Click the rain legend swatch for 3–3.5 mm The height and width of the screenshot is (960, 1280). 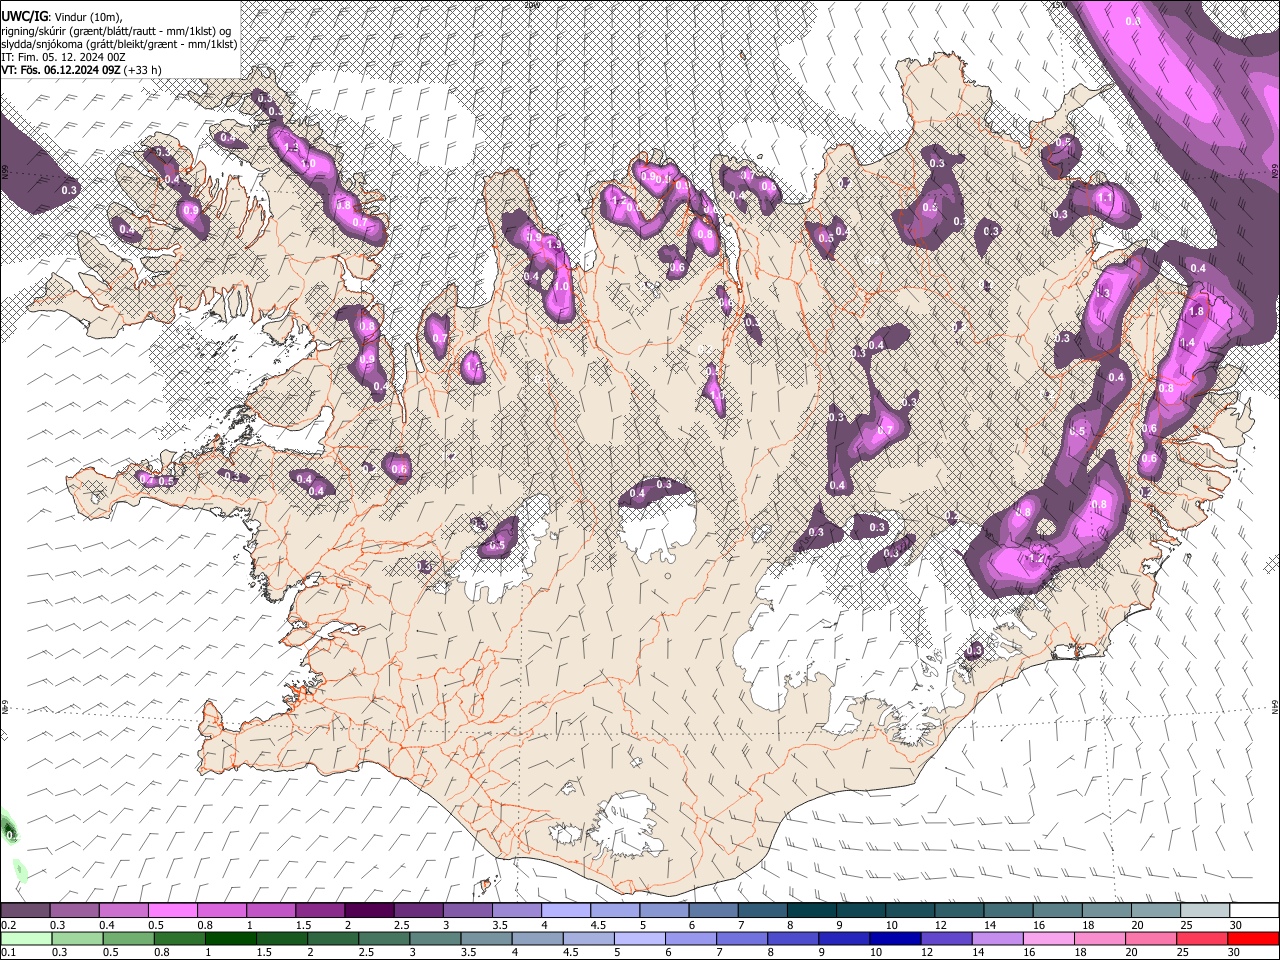(434, 938)
